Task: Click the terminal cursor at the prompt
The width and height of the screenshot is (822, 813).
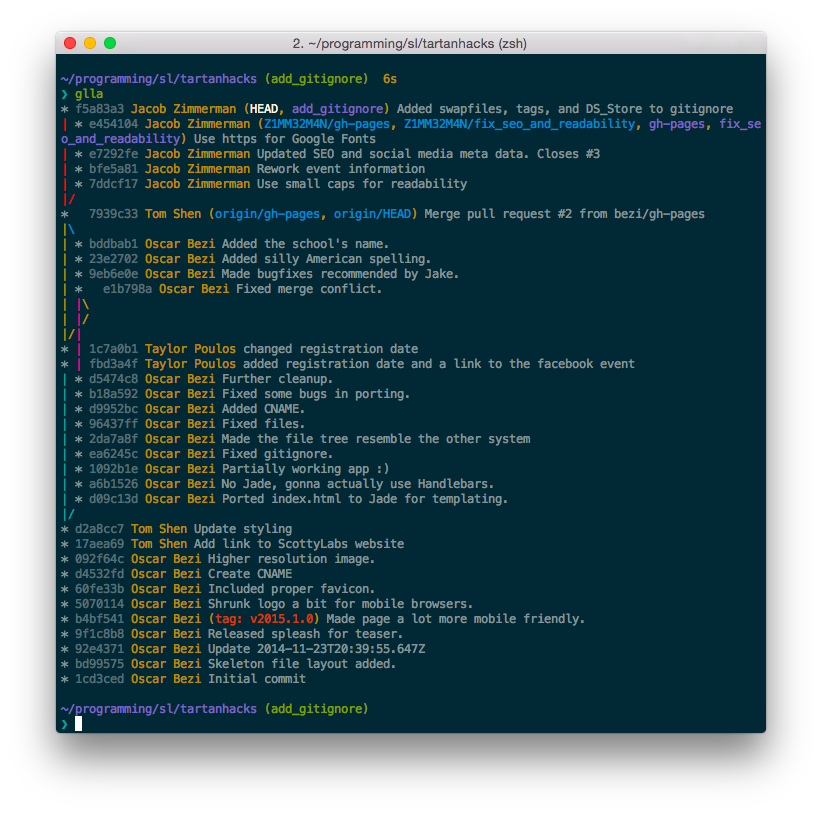Action: (x=79, y=724)
